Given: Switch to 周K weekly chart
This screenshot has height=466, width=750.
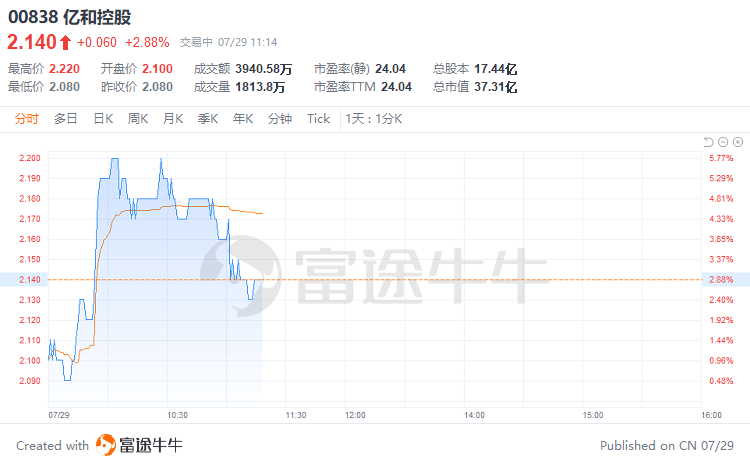Looking at the screenshot, I should point(138,118).
